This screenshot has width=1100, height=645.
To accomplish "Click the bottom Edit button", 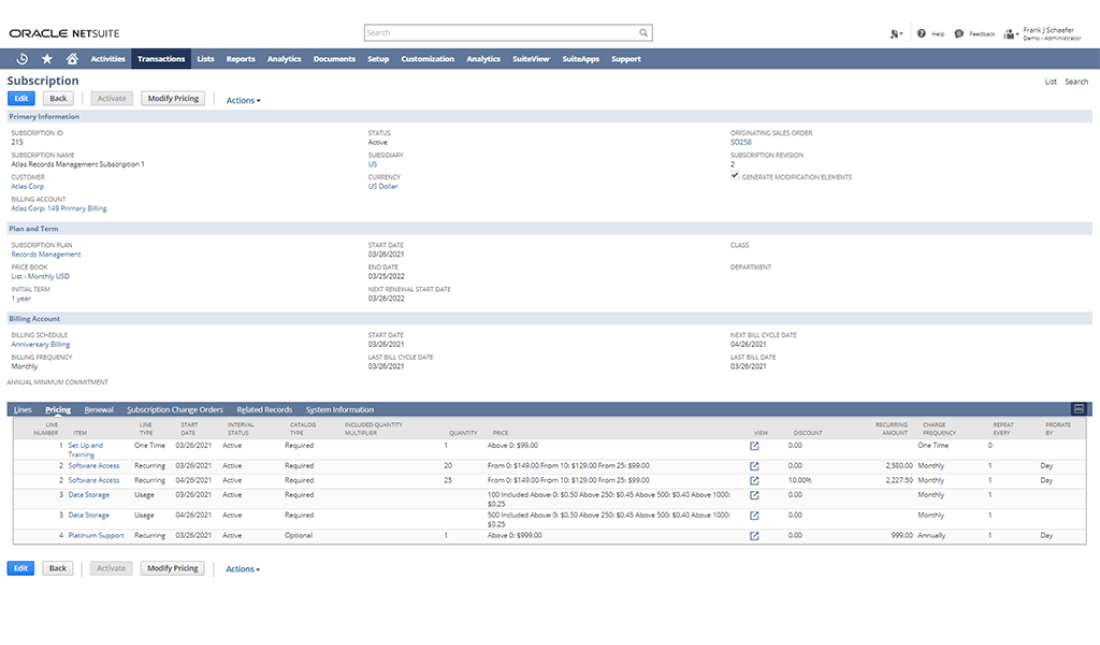I will coord(21,568).
